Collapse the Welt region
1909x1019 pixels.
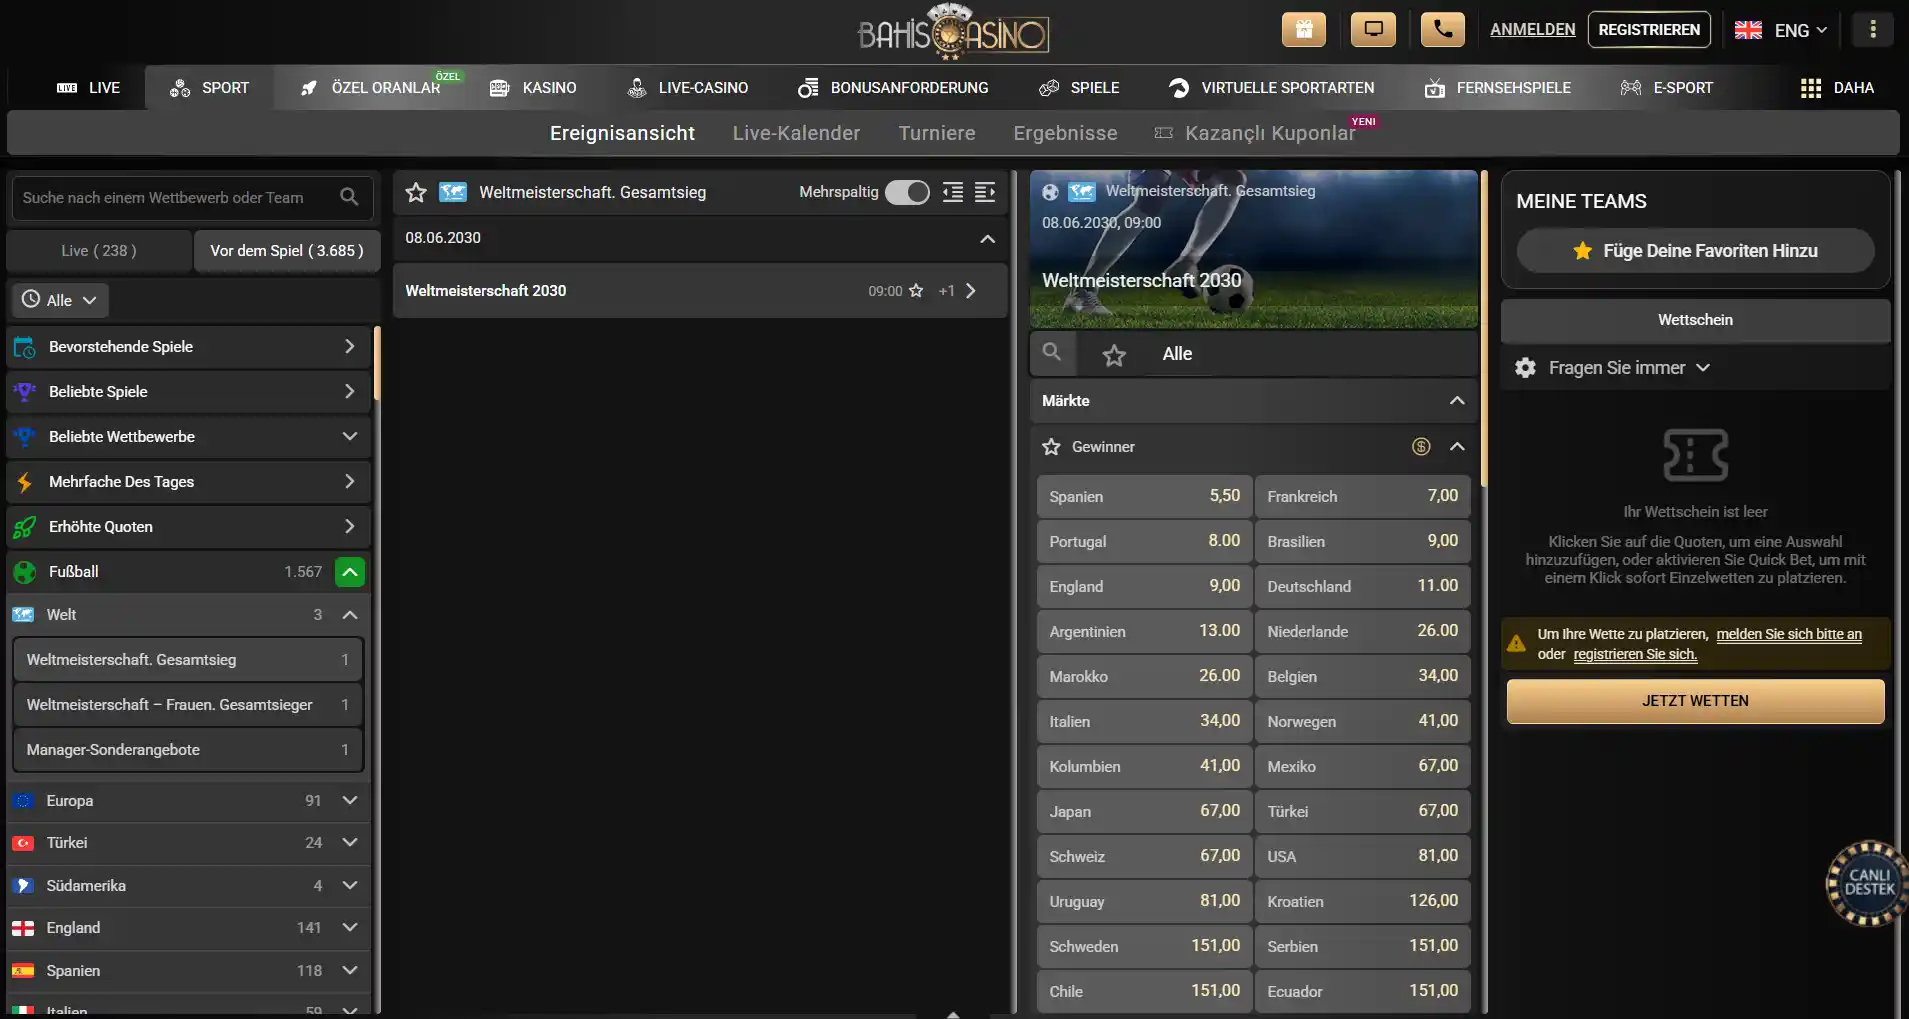pyautogui.click(x=350, y=615)
